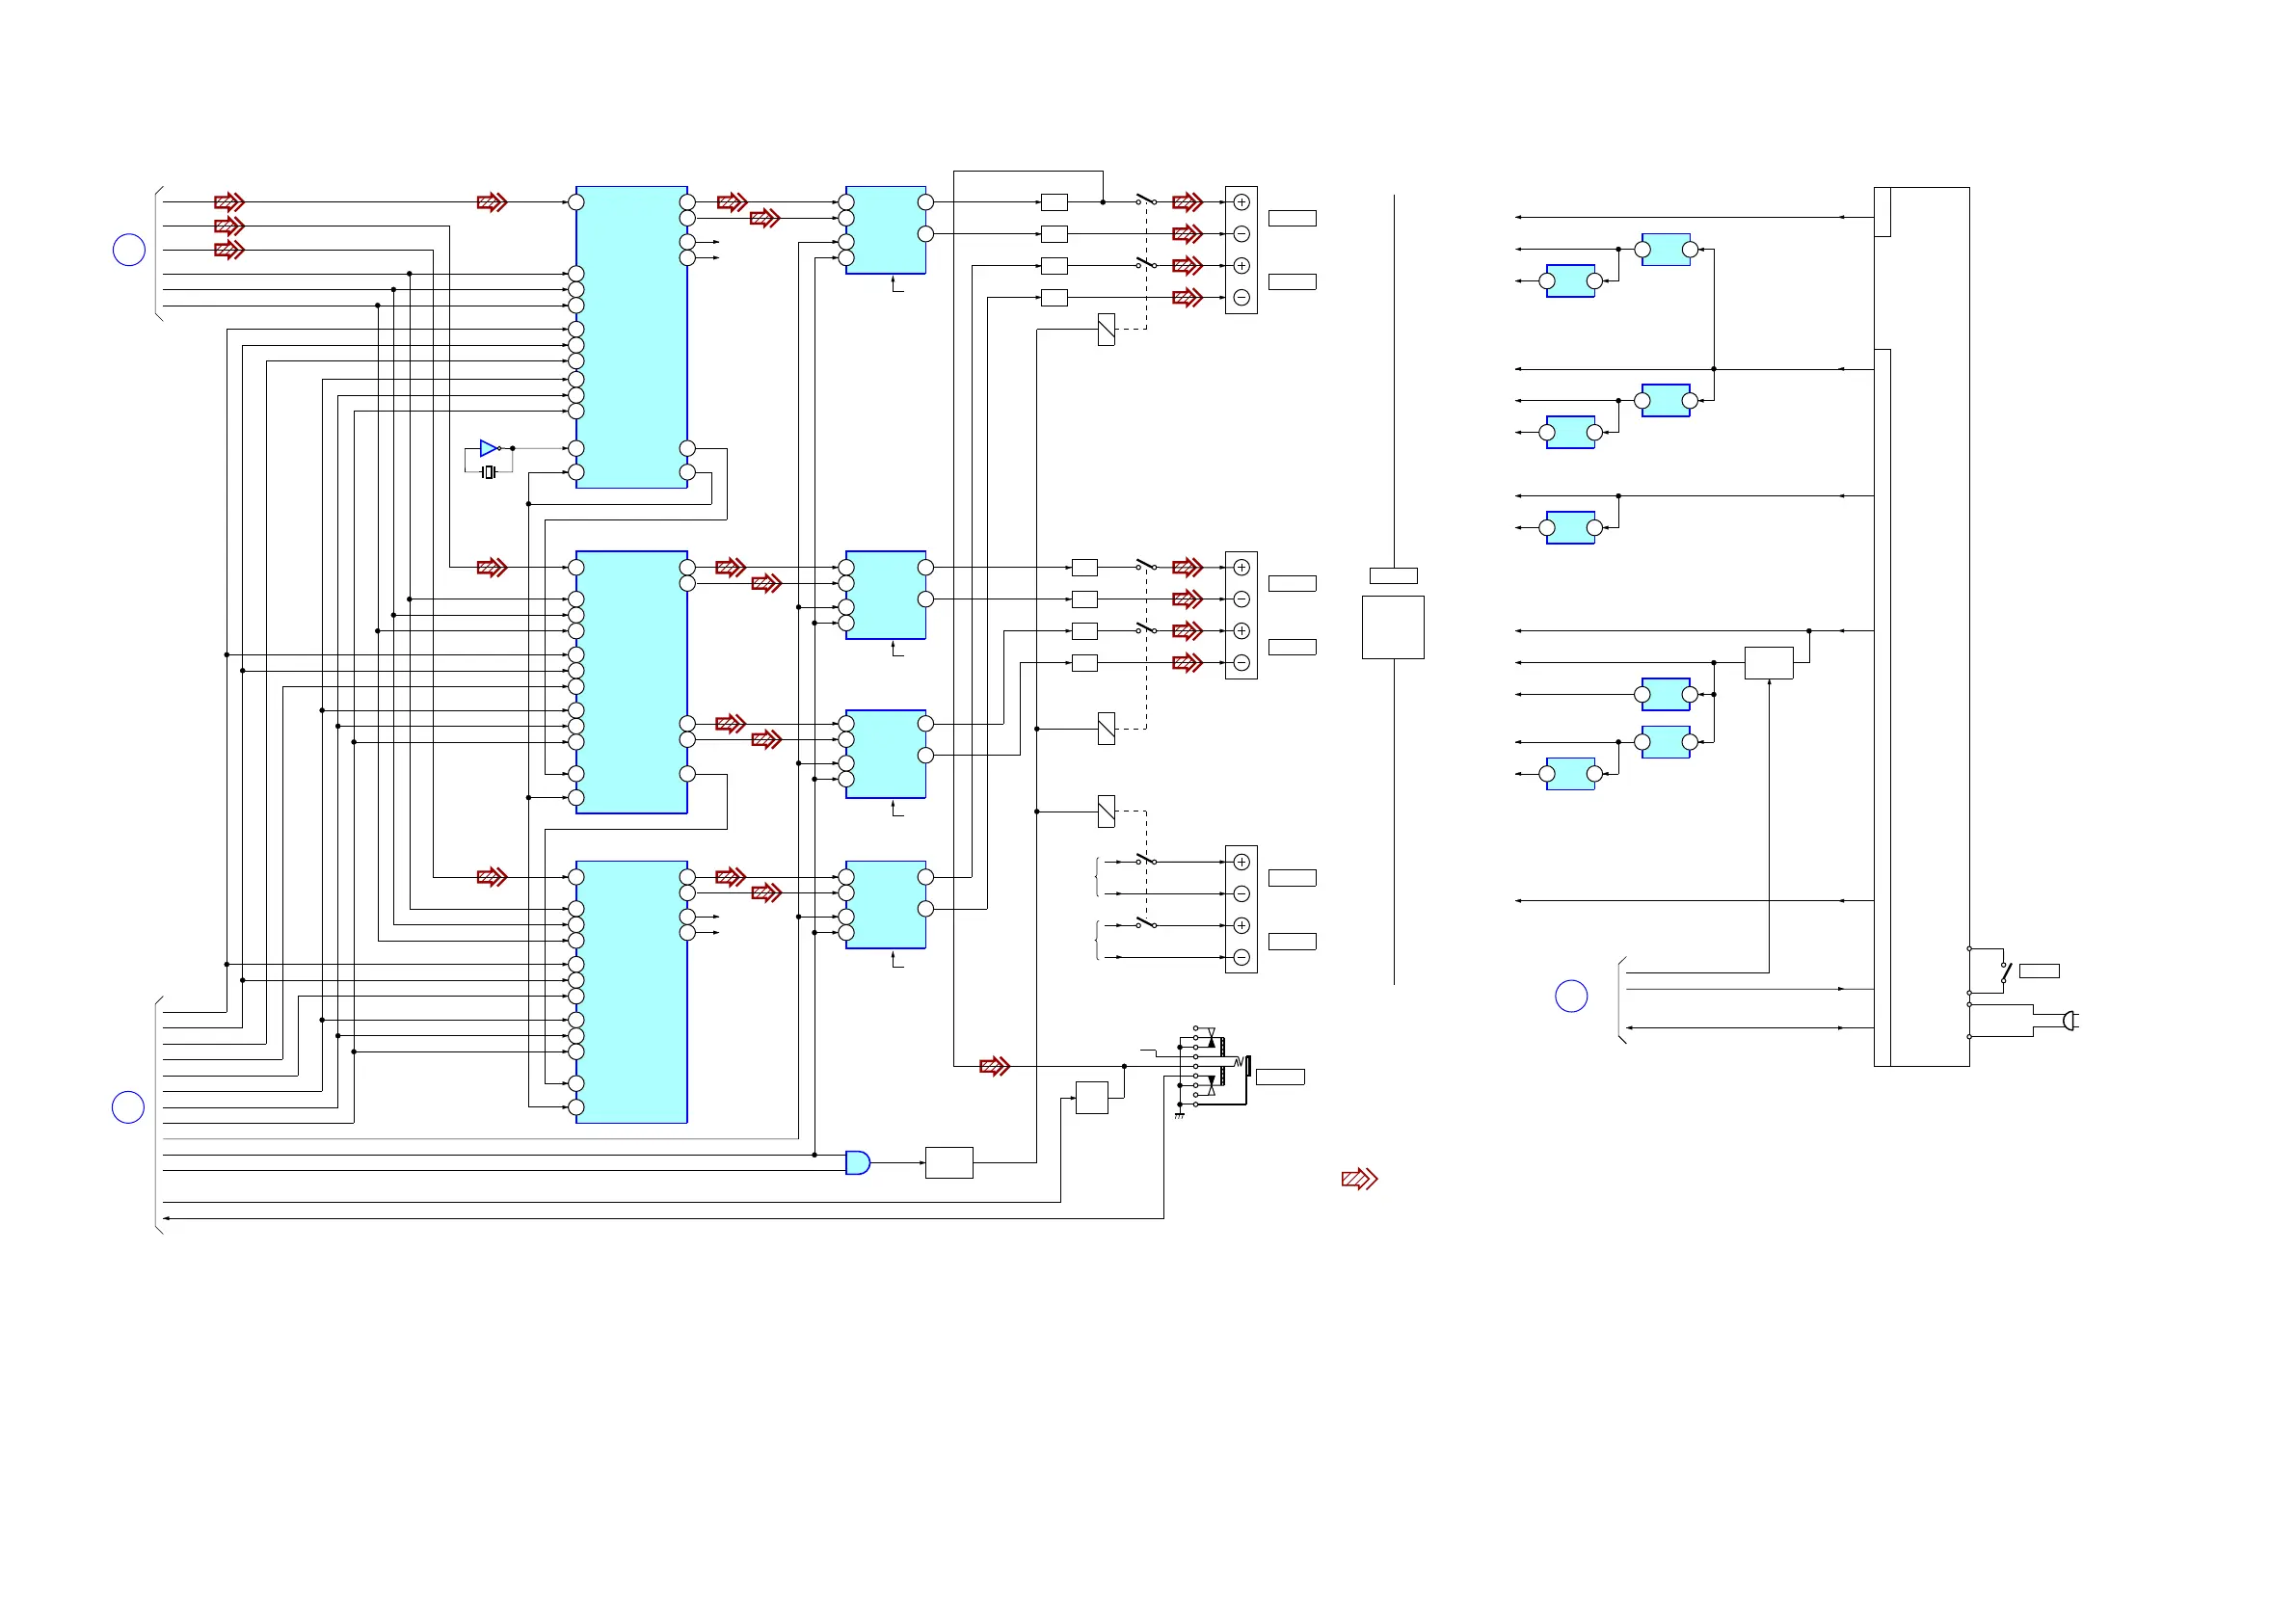This screenshot has height=1623, width=2296.
Task: Click the AND gate symbol
Action: [857, 1162]
